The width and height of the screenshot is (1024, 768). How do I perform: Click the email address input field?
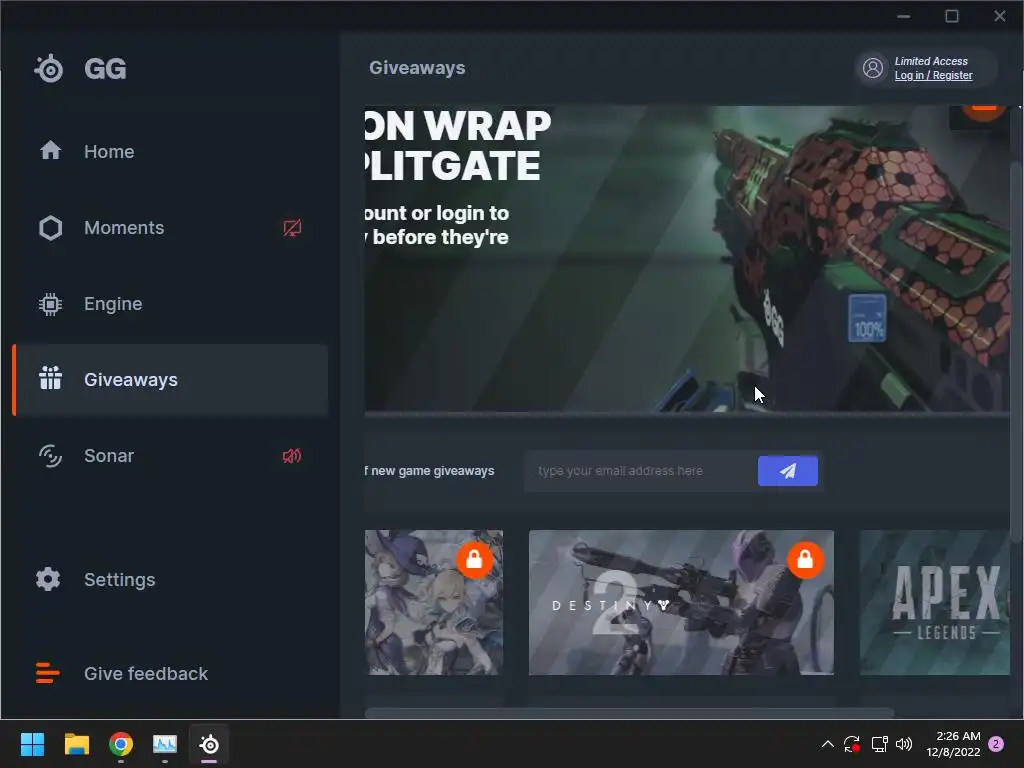(641, 471)
